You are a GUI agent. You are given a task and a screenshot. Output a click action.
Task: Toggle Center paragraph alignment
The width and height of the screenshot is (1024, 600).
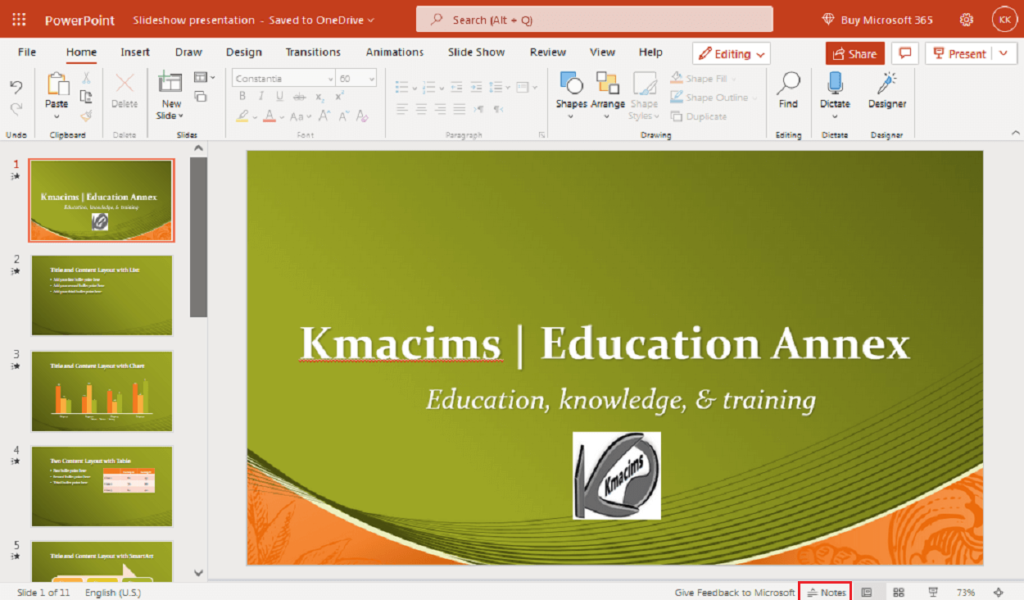point(421,109)
